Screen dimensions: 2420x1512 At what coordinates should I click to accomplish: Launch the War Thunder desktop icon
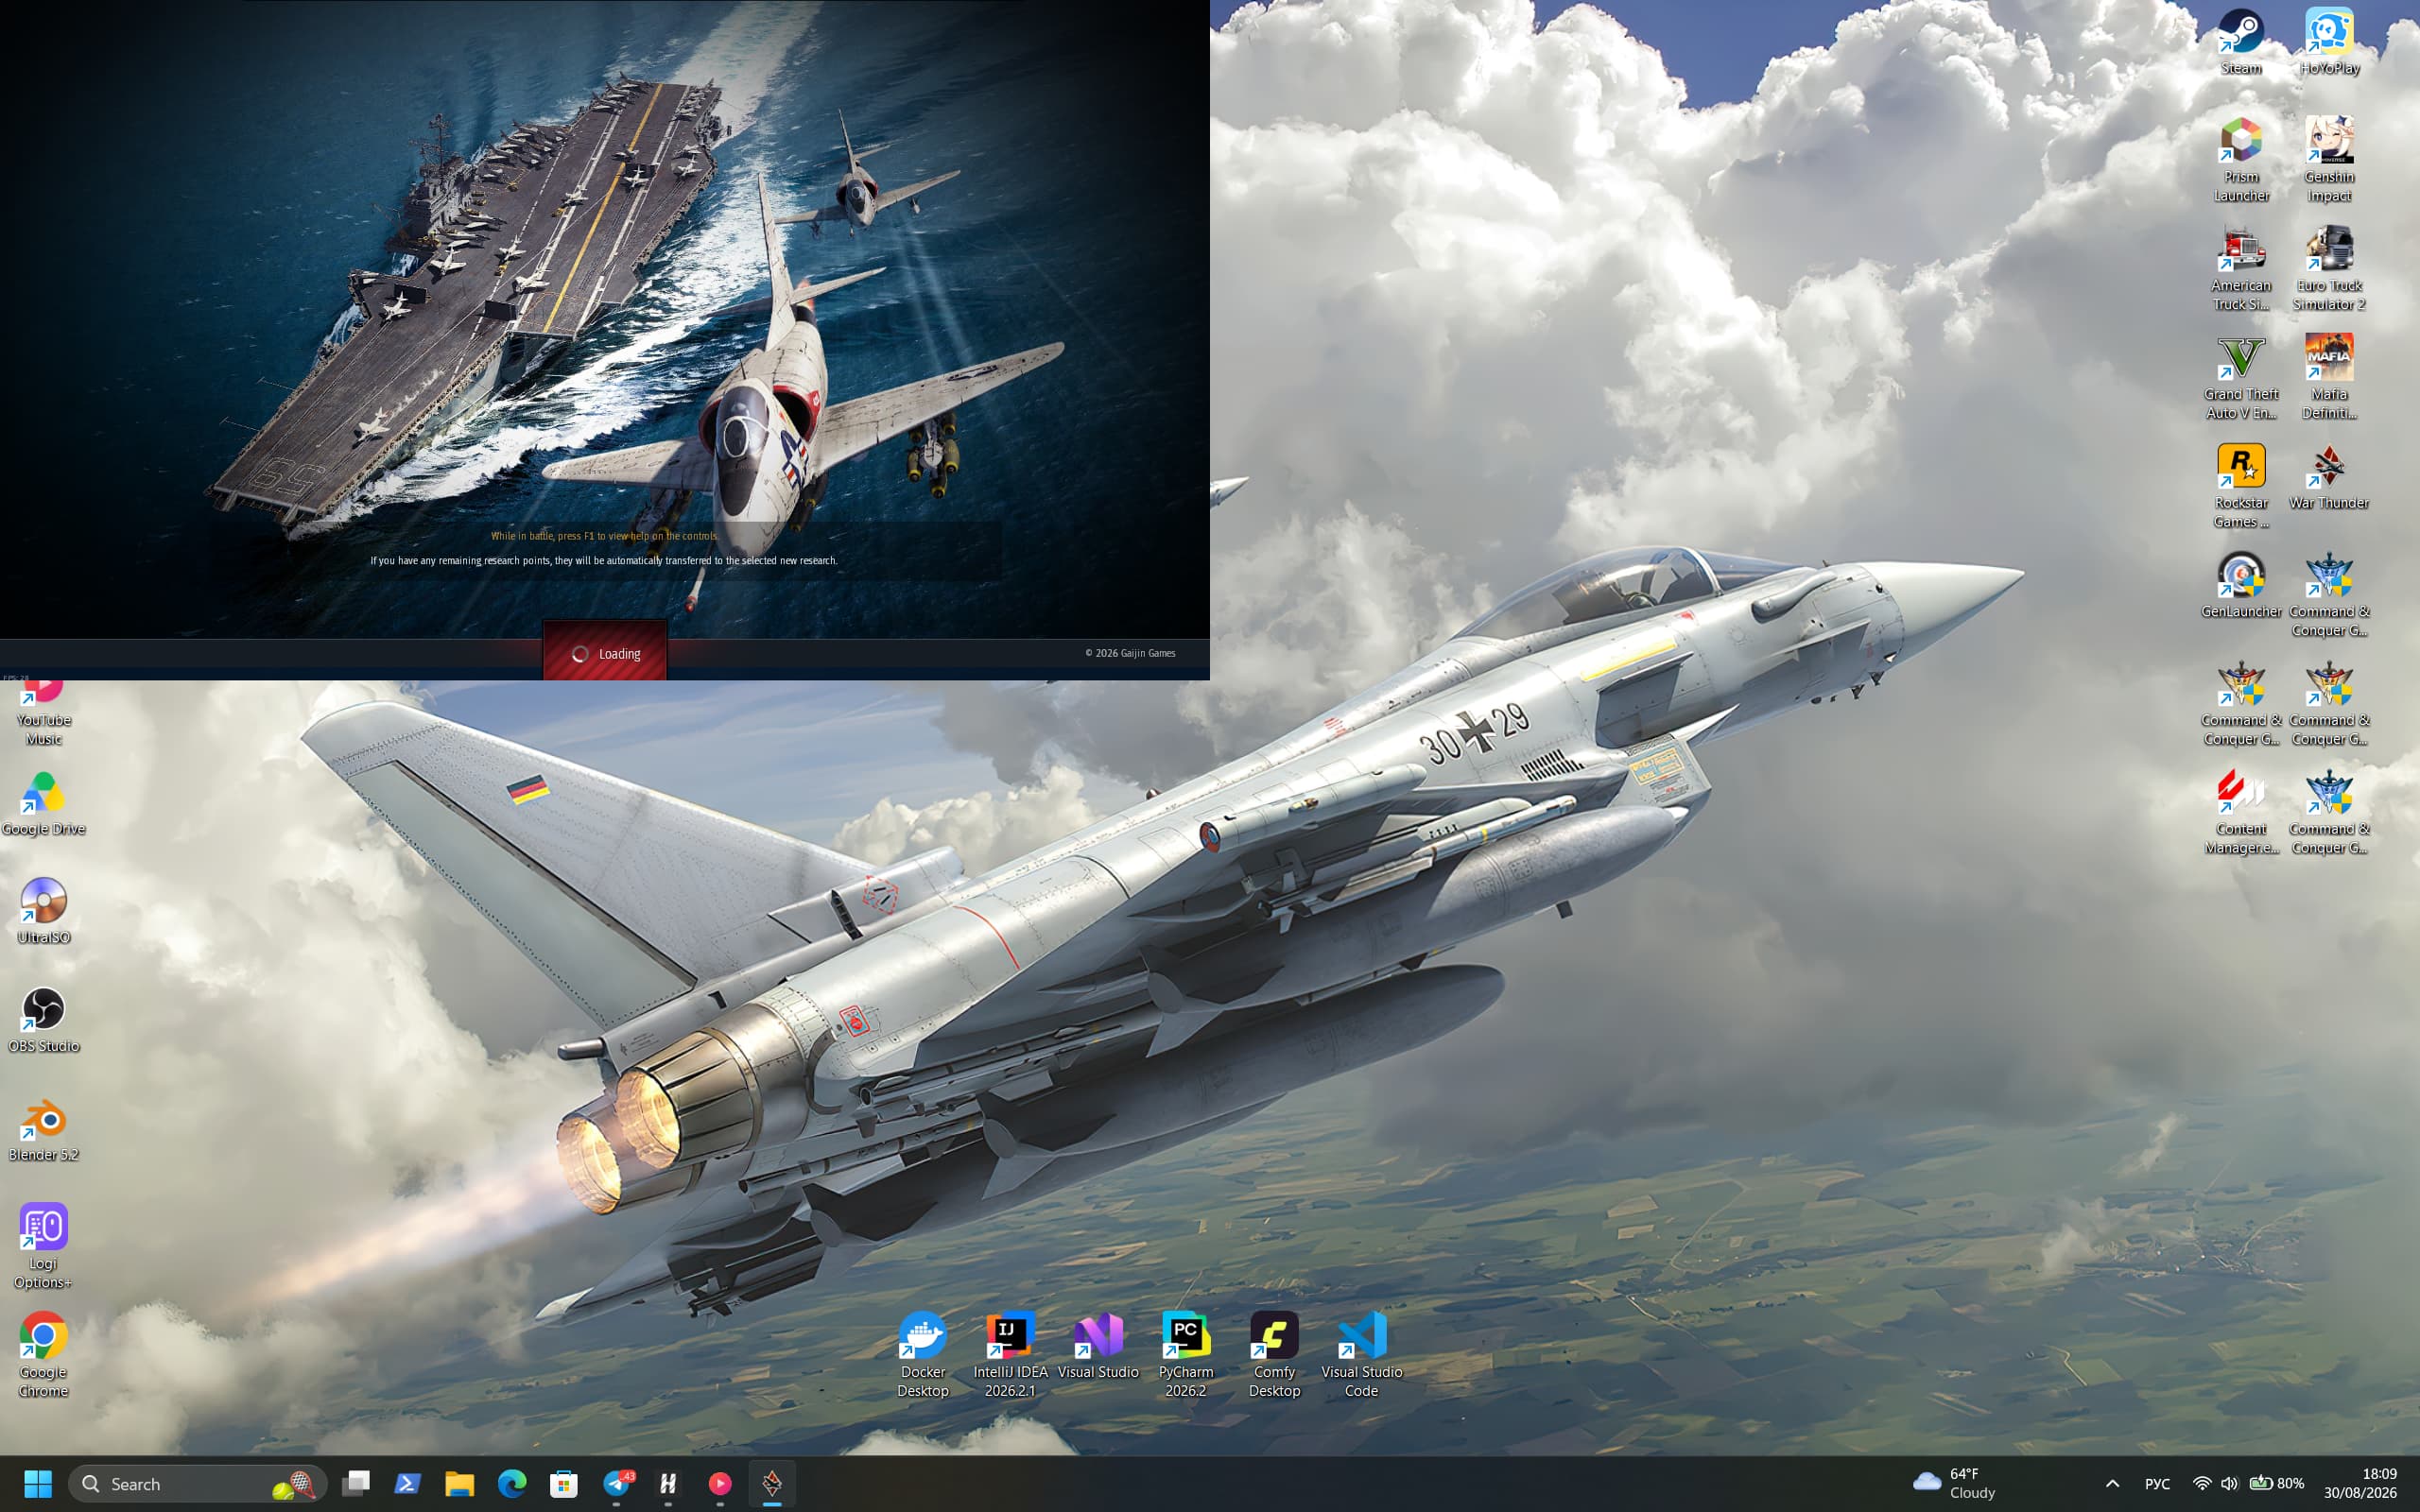(x=2328, y=477)
